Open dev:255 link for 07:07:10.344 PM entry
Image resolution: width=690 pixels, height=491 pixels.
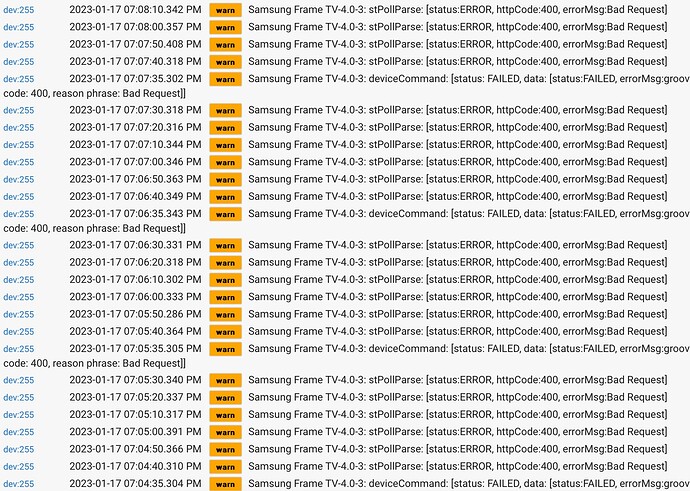[x=18, y=145]
